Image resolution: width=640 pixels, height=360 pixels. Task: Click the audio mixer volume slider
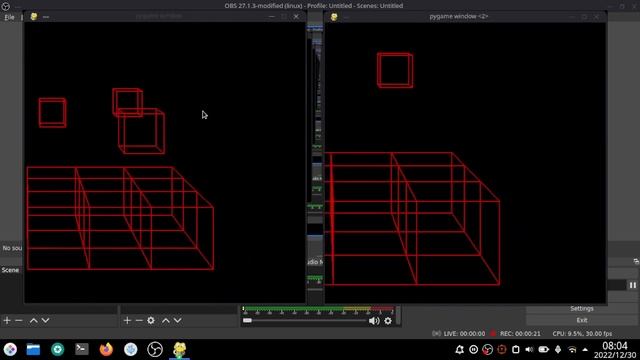coord(304,320)
